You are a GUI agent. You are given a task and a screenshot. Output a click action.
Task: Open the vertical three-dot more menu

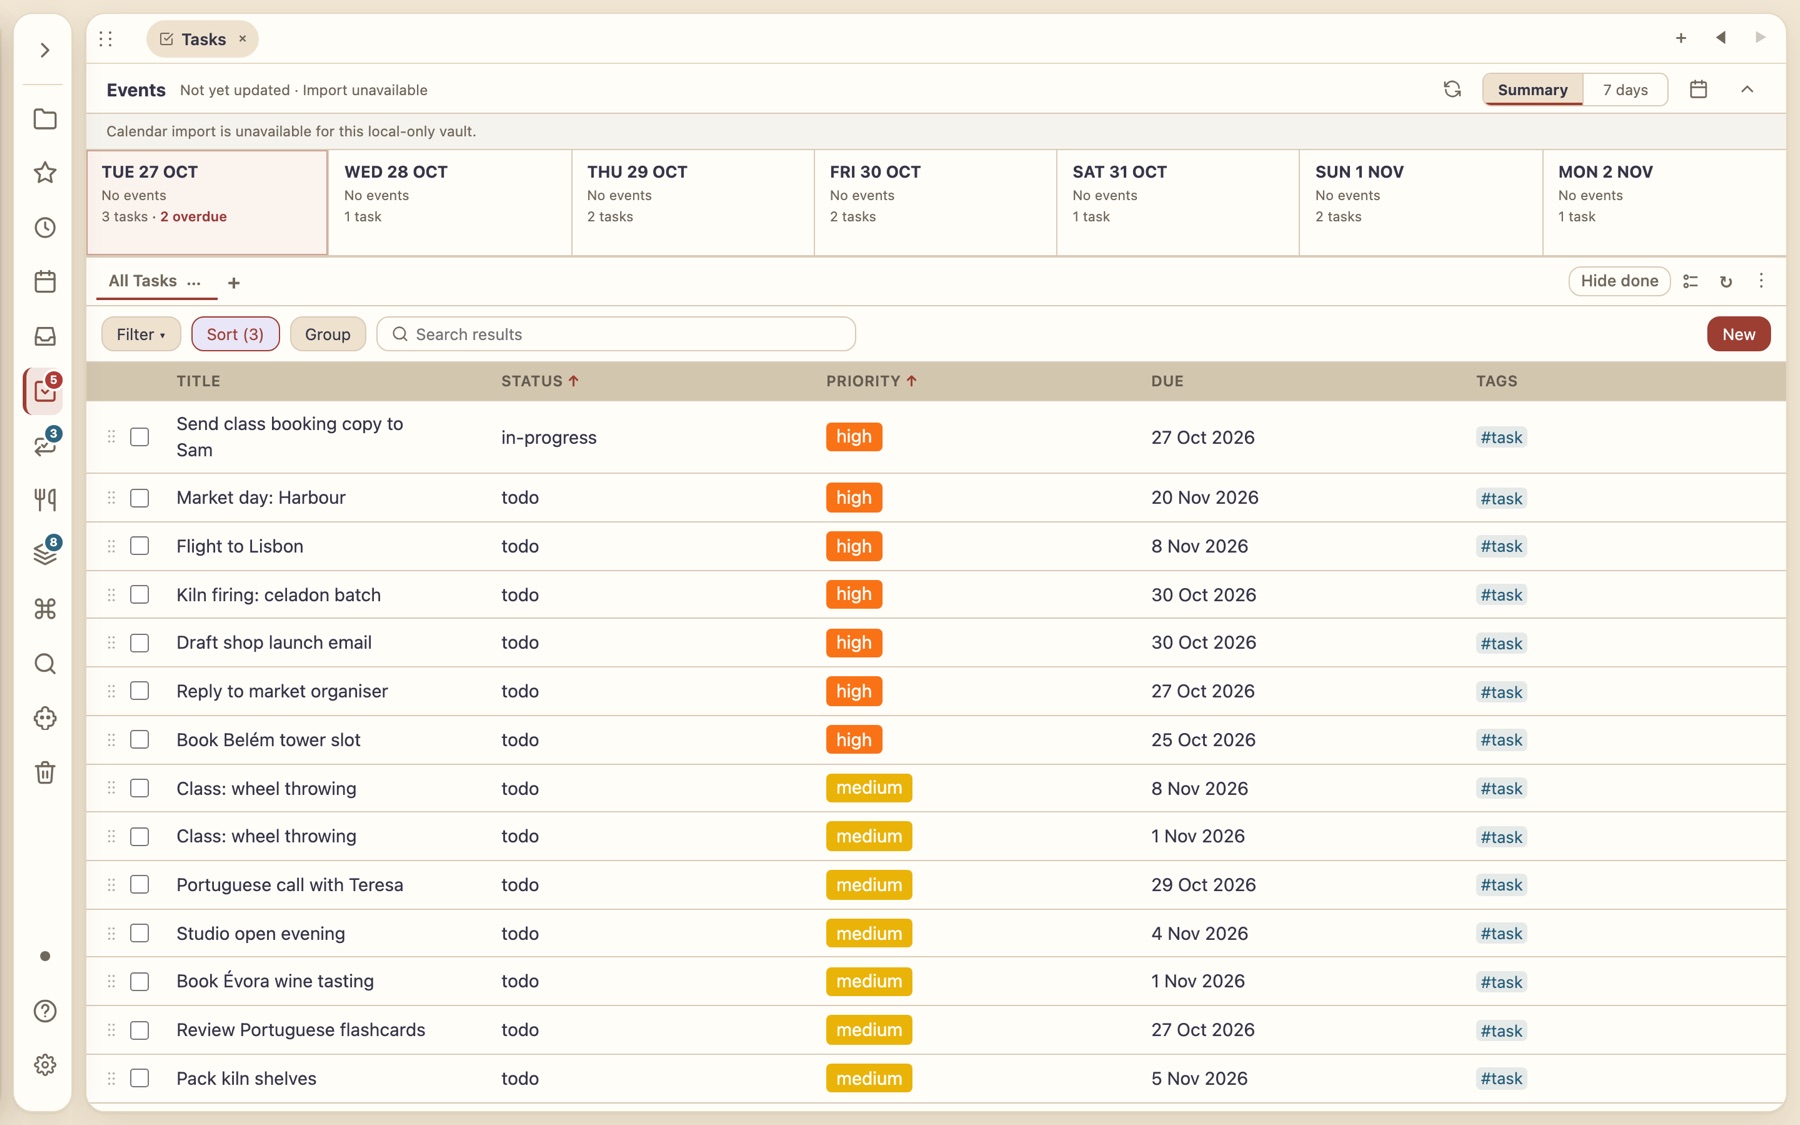[1761, 282]
